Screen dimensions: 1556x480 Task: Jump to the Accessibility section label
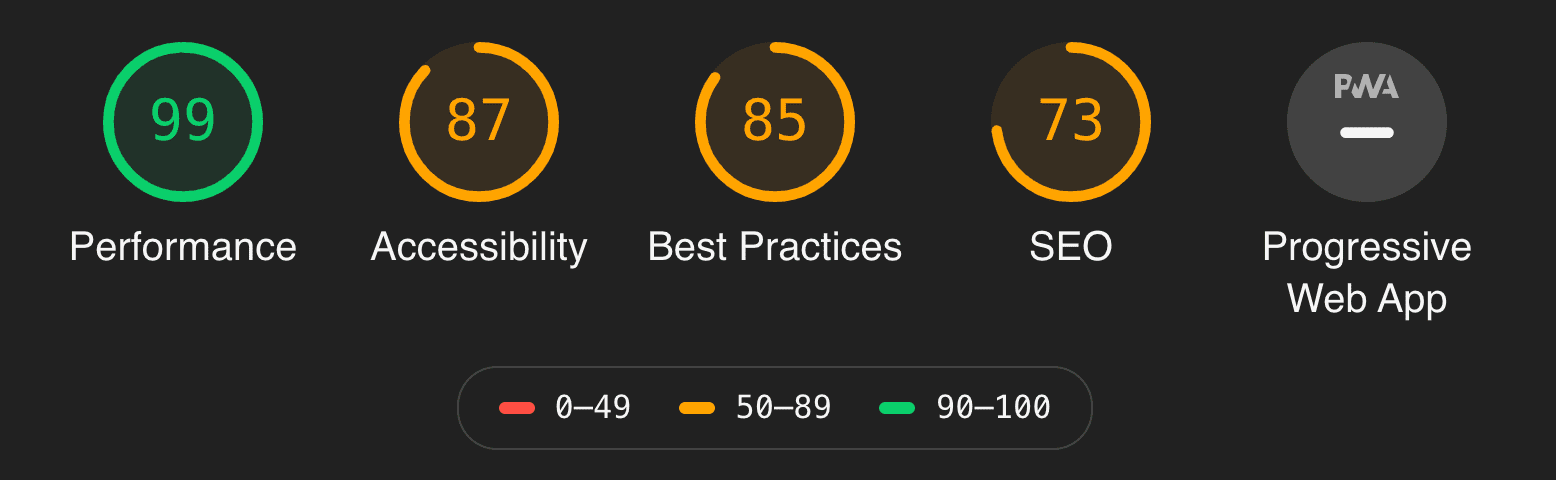click(x=479, y=247)
